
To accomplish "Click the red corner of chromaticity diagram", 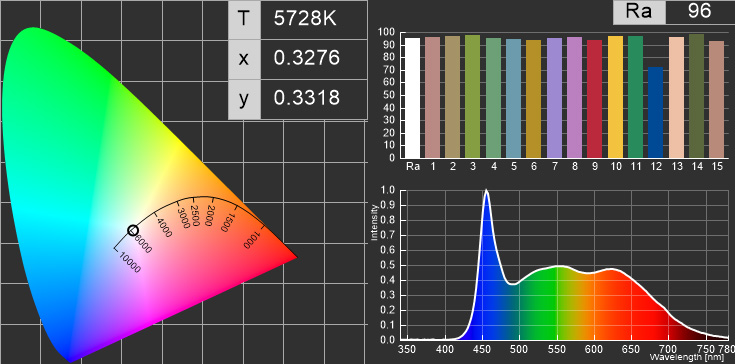I will coord(293,257).
